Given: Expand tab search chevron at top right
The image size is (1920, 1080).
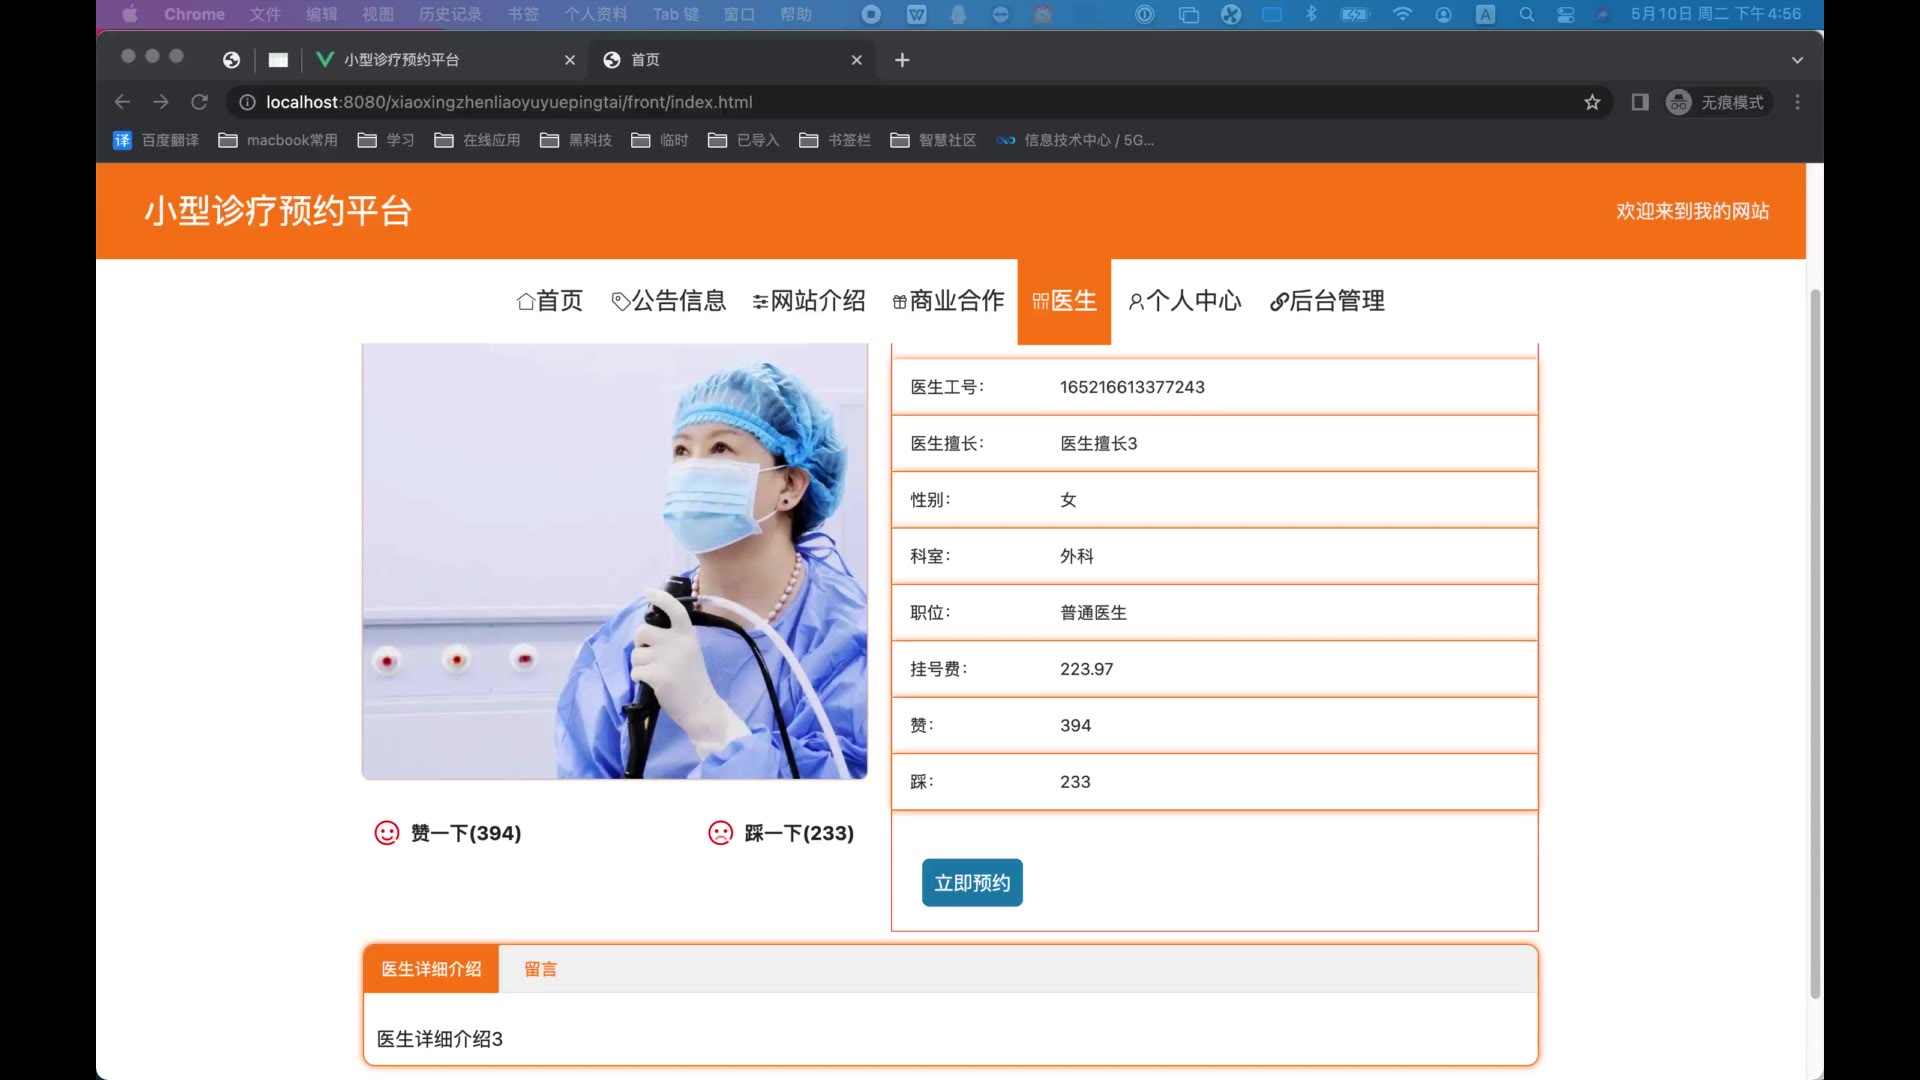Looking at the screenshot, I should point(1797,60).
